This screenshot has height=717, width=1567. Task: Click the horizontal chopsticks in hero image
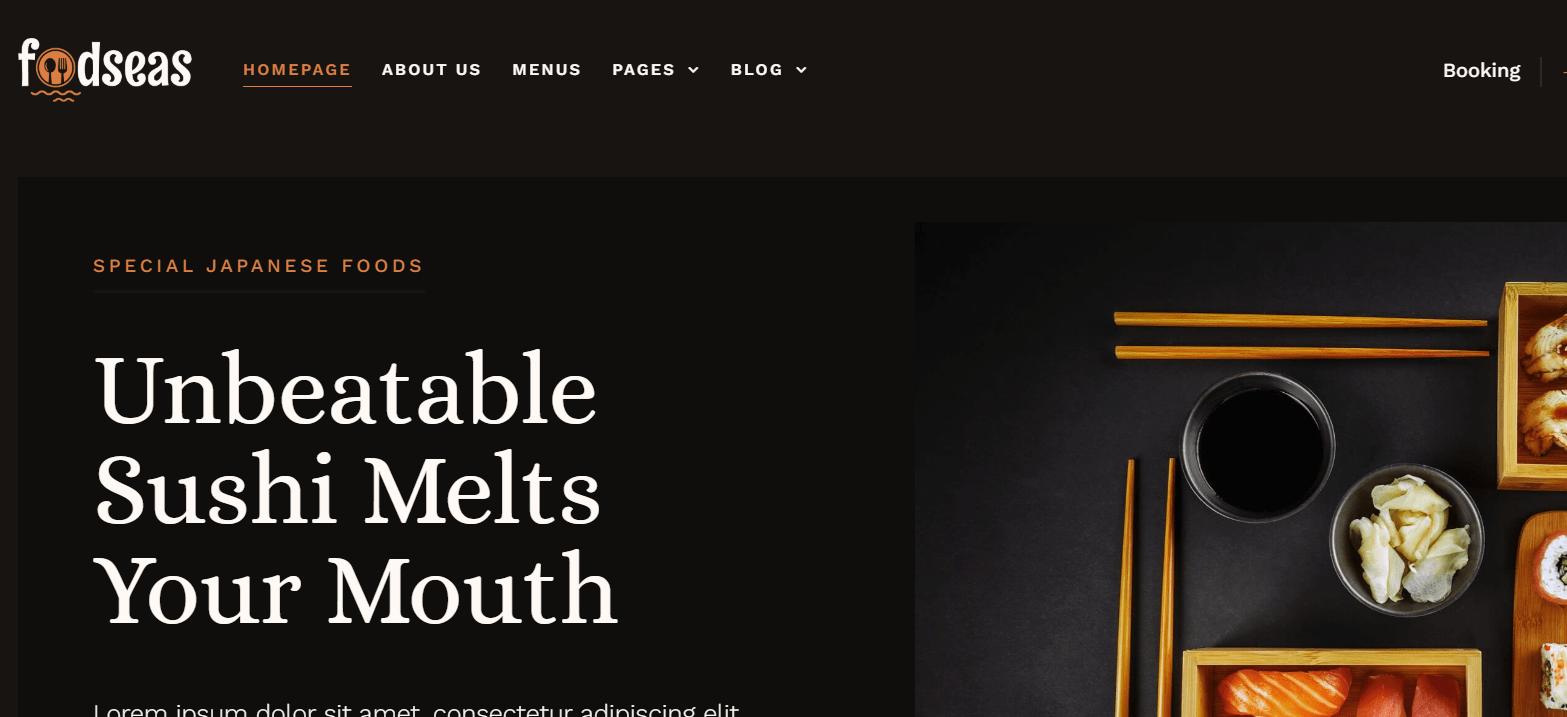tap(1301, 335)
